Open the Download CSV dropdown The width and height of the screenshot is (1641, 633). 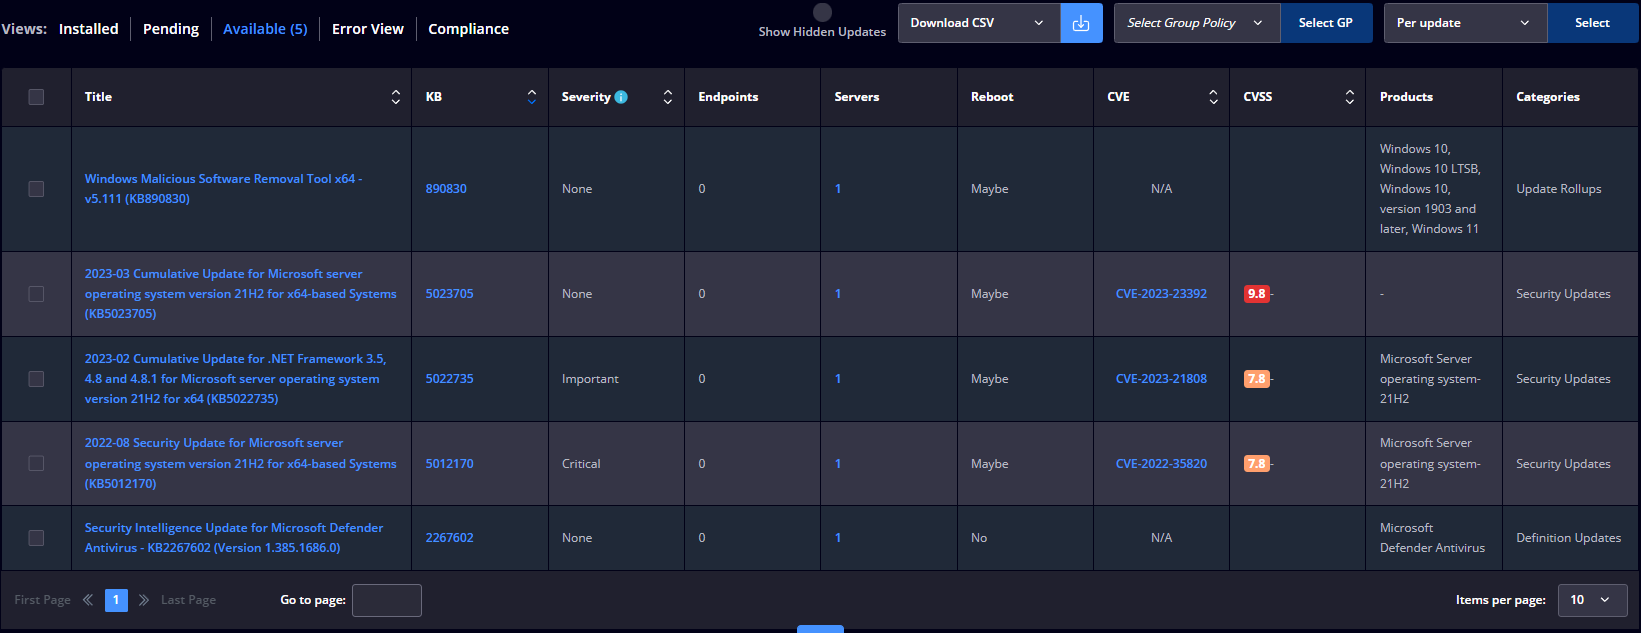pyautogui.click(x=979, y=23)
